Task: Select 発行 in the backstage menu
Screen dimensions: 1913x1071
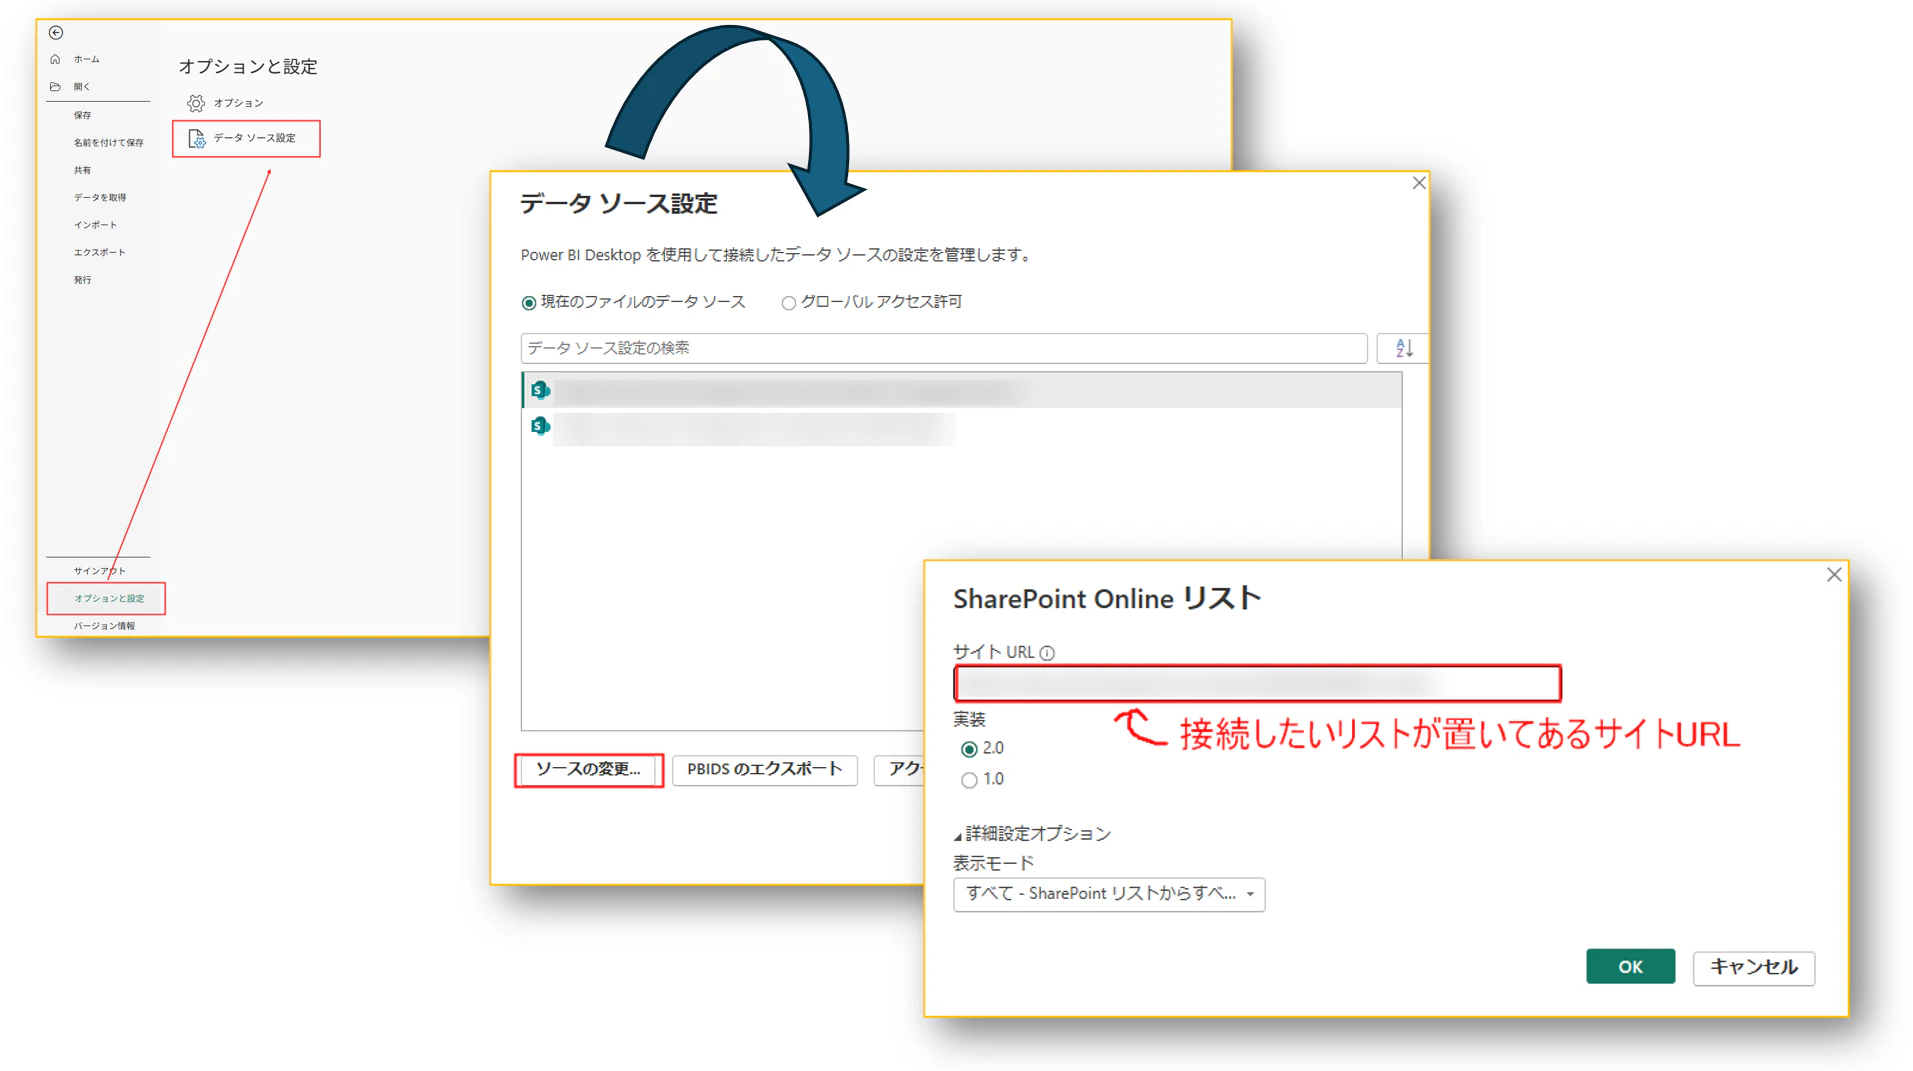Action: pyautogui.click(x=82, y=280)
